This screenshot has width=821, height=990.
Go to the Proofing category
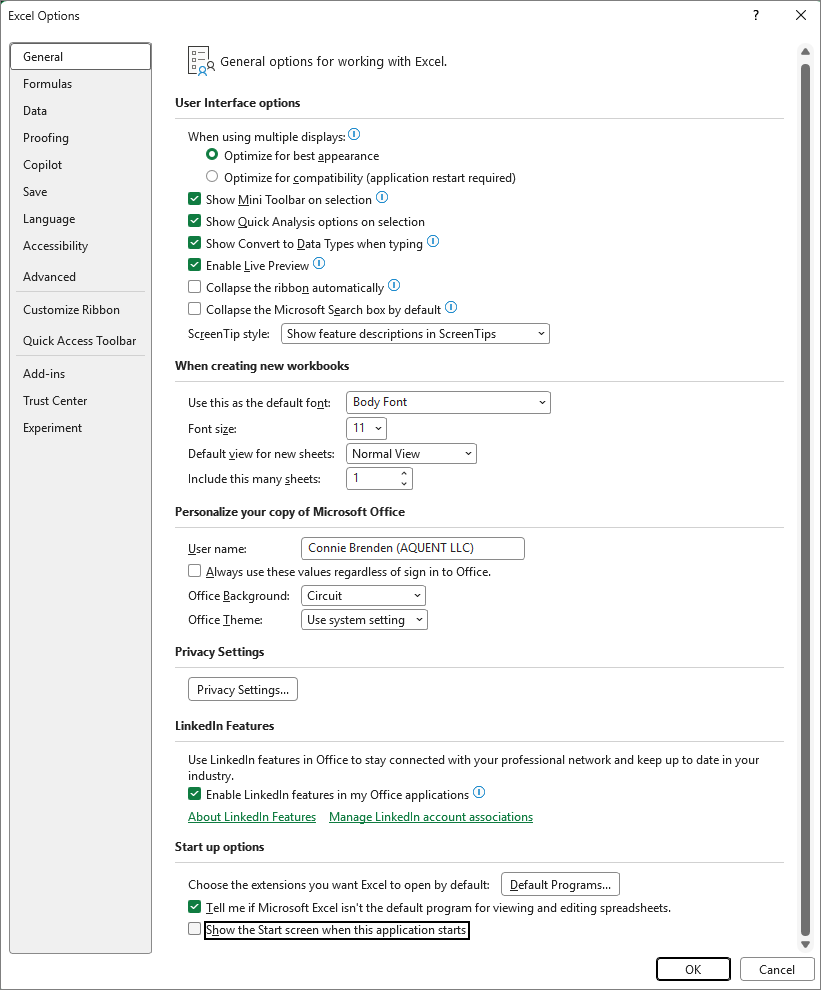point(81,138)
